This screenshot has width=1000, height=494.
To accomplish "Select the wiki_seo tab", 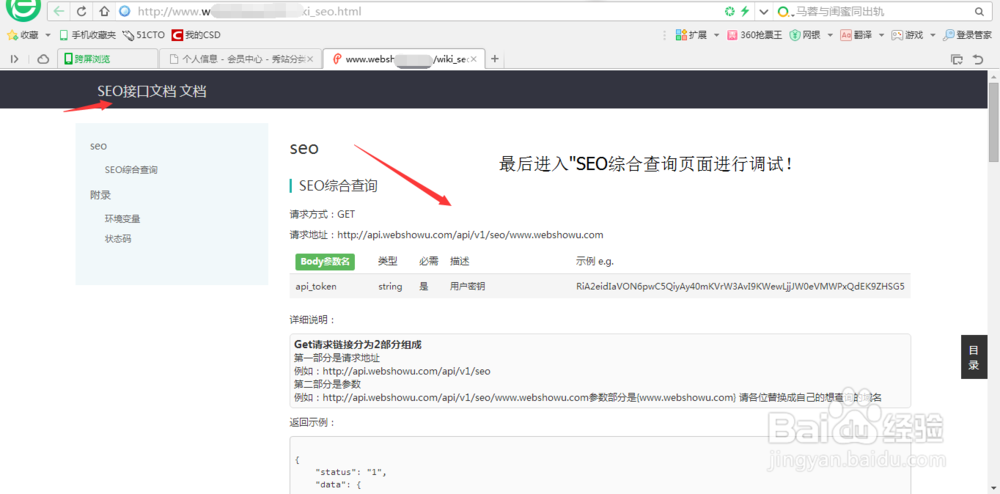I will tap(403, 59).
